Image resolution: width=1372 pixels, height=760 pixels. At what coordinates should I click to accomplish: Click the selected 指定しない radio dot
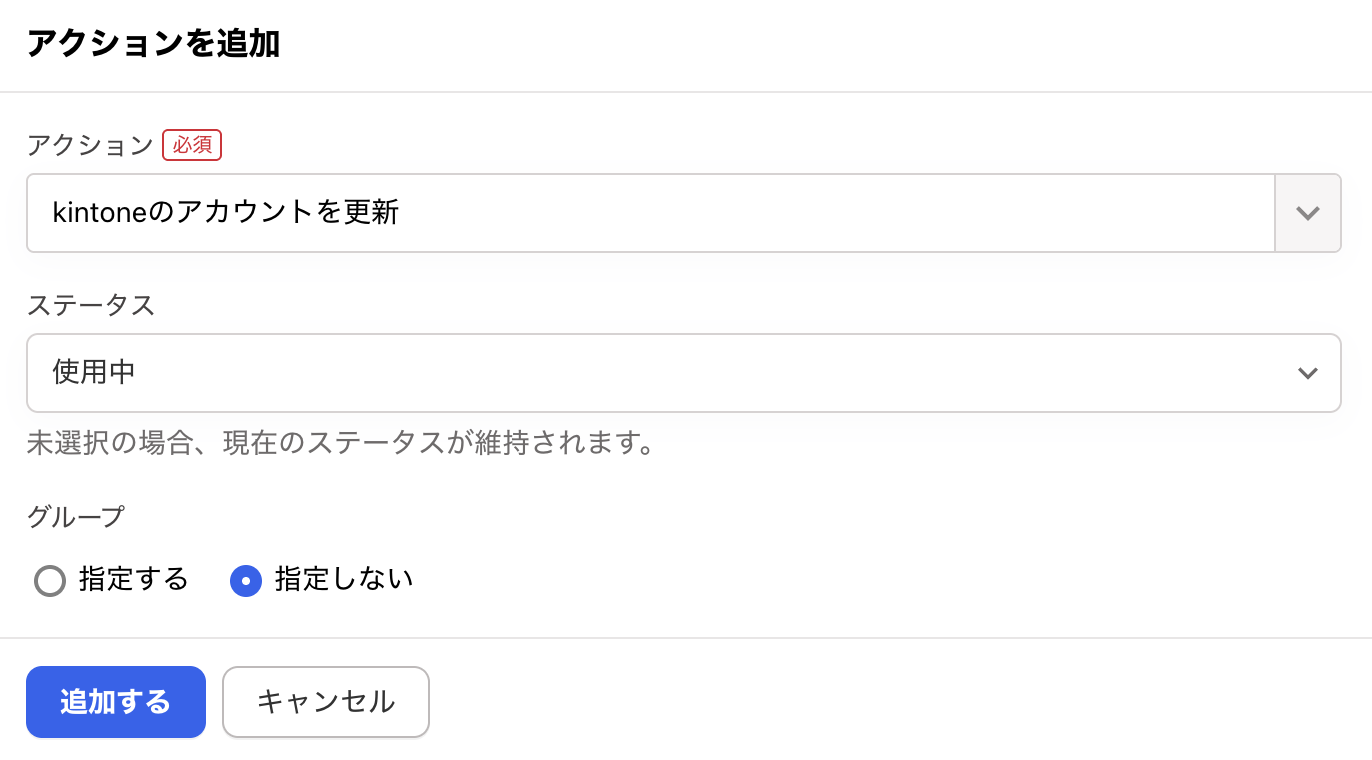(x=246, y=580)
